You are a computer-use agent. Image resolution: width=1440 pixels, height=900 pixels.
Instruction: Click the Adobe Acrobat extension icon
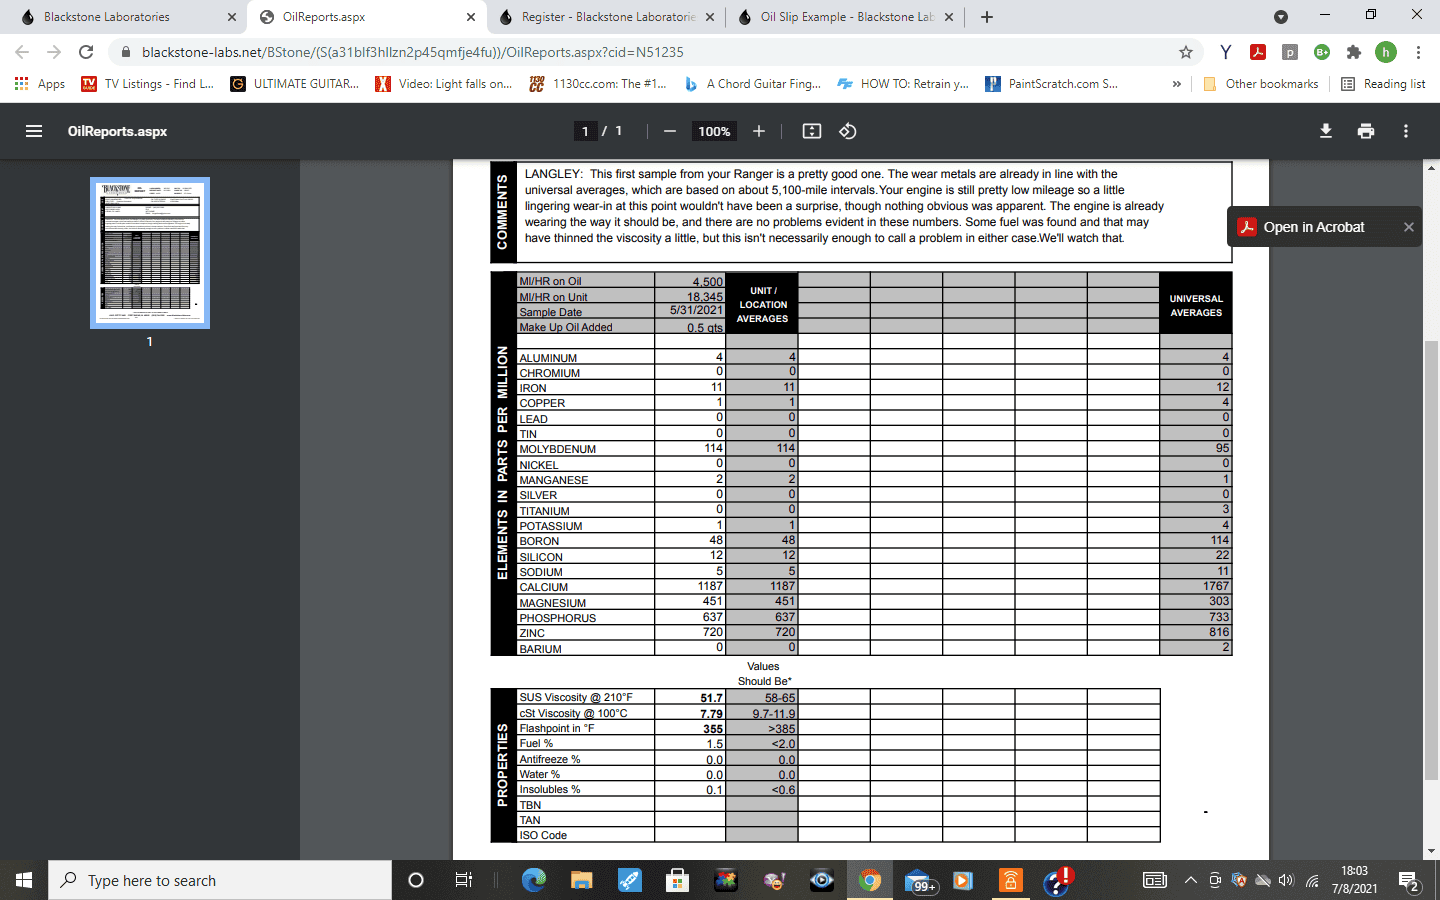click(1258, 52)
